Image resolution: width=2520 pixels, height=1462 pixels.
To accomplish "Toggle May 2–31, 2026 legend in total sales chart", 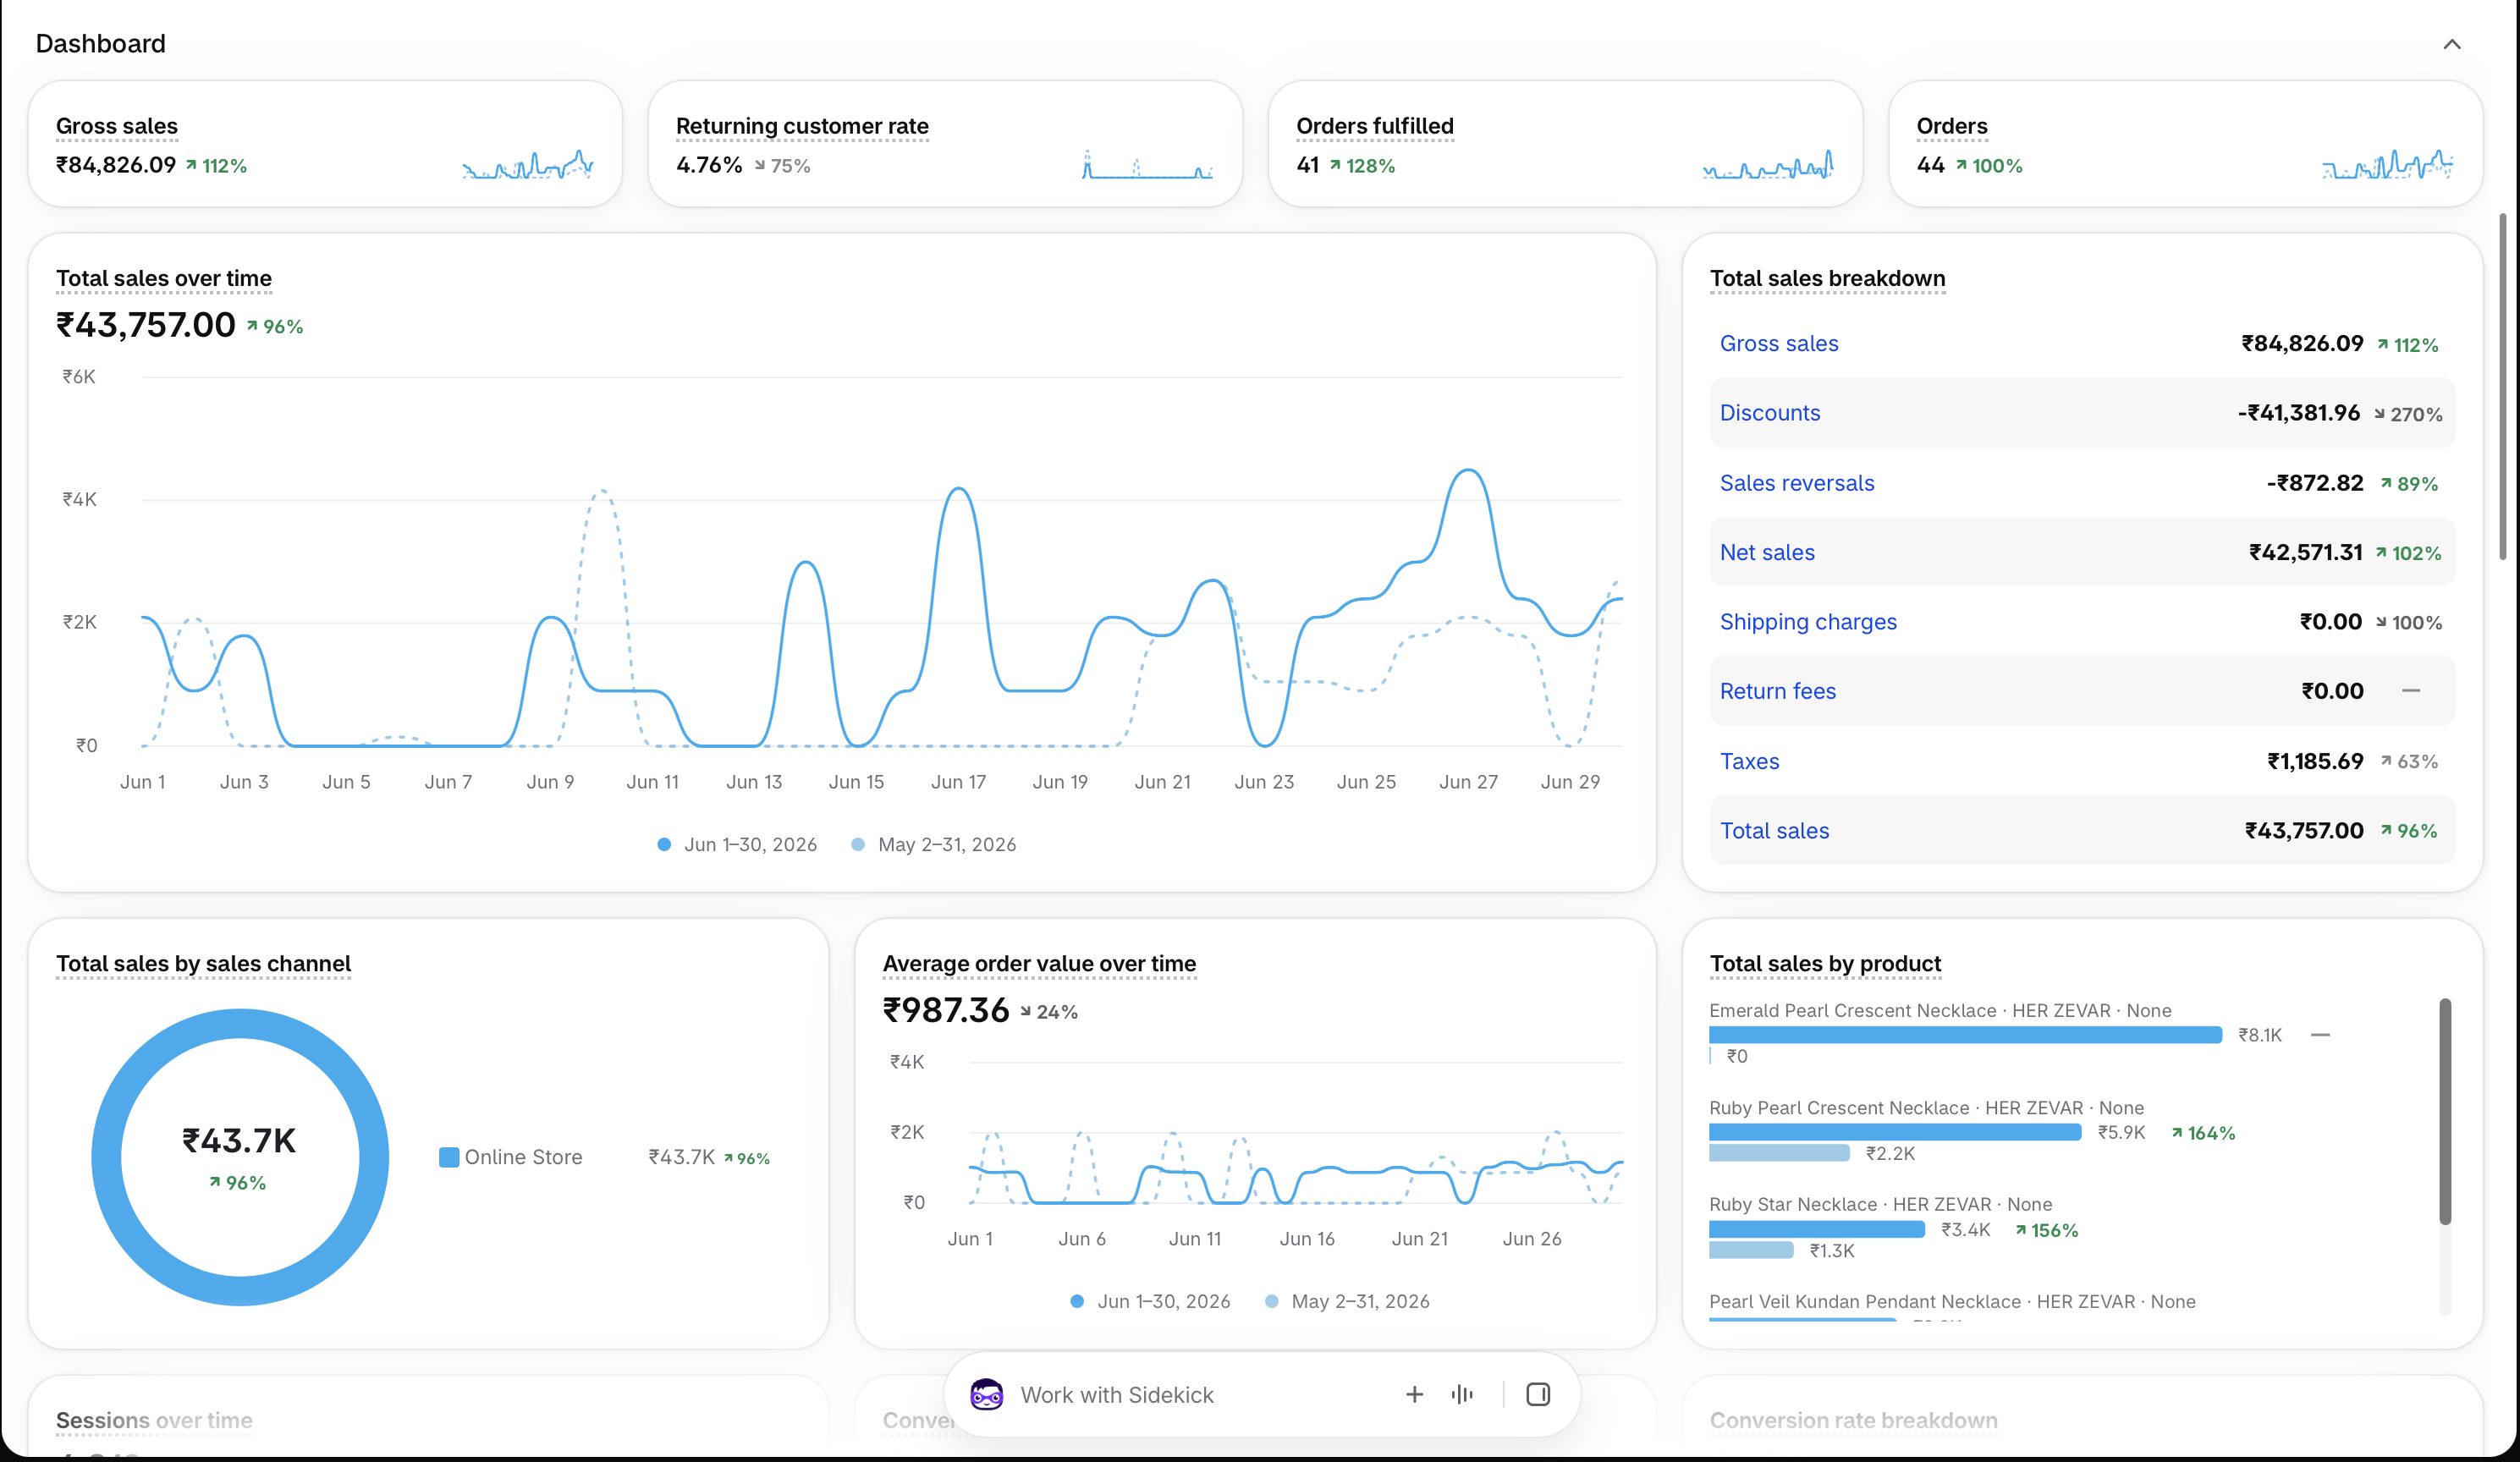I will tap(933, 844).
